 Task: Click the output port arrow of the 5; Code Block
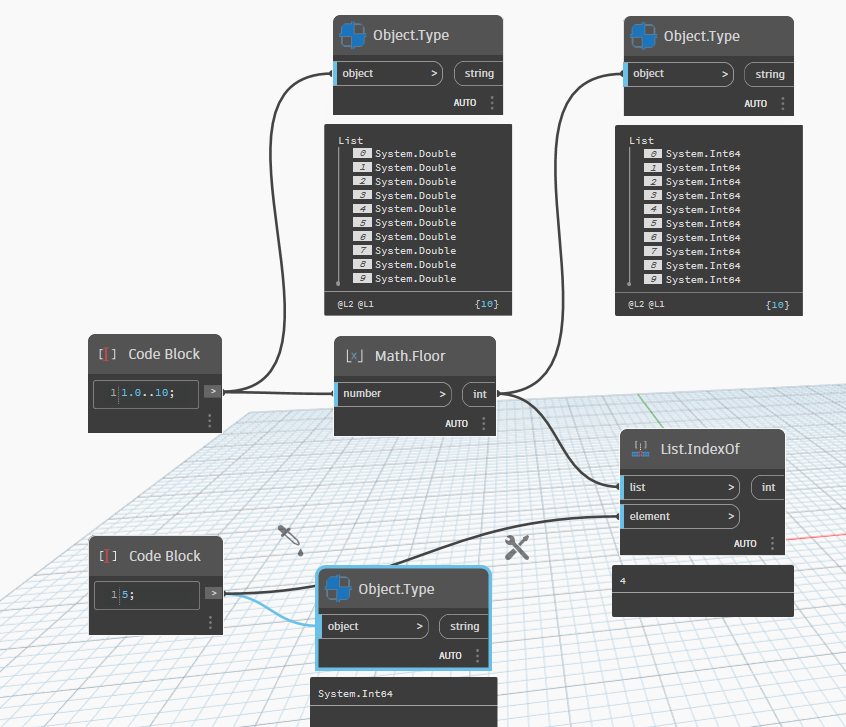pyautogui.click(x=214, y=593)
